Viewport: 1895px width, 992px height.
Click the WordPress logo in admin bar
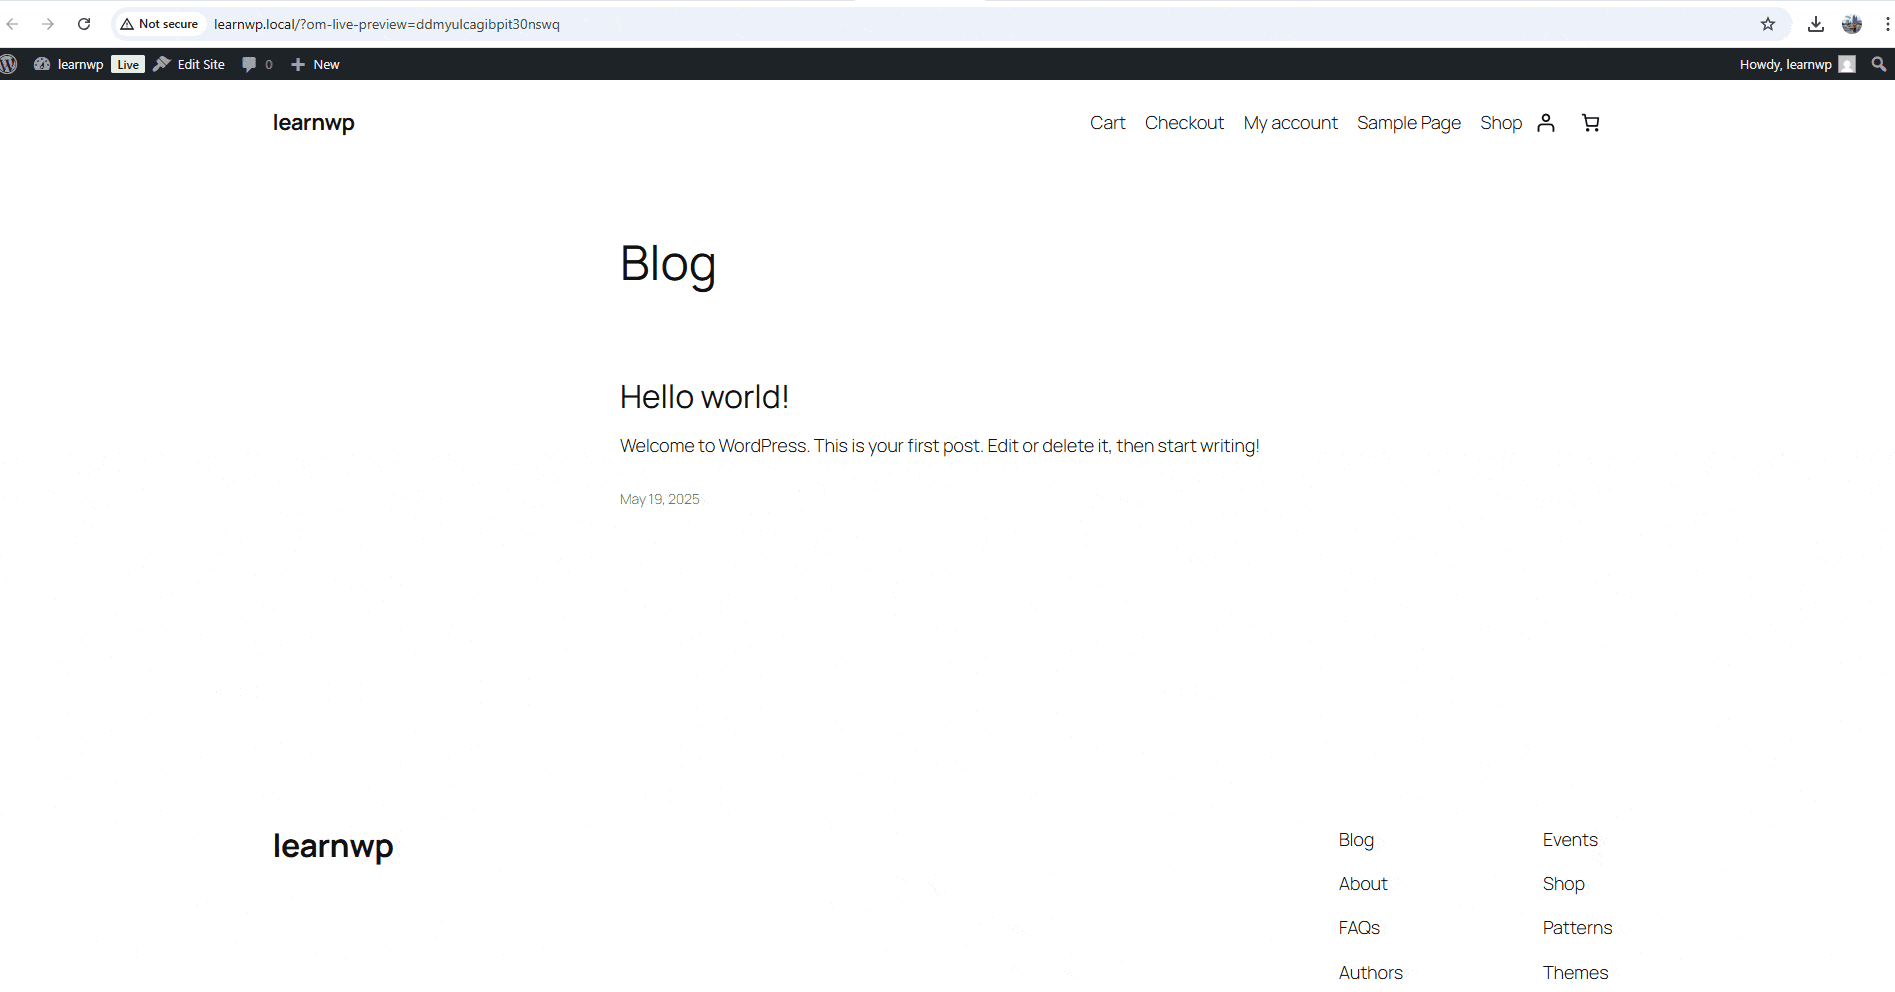(x=9, y=64)
